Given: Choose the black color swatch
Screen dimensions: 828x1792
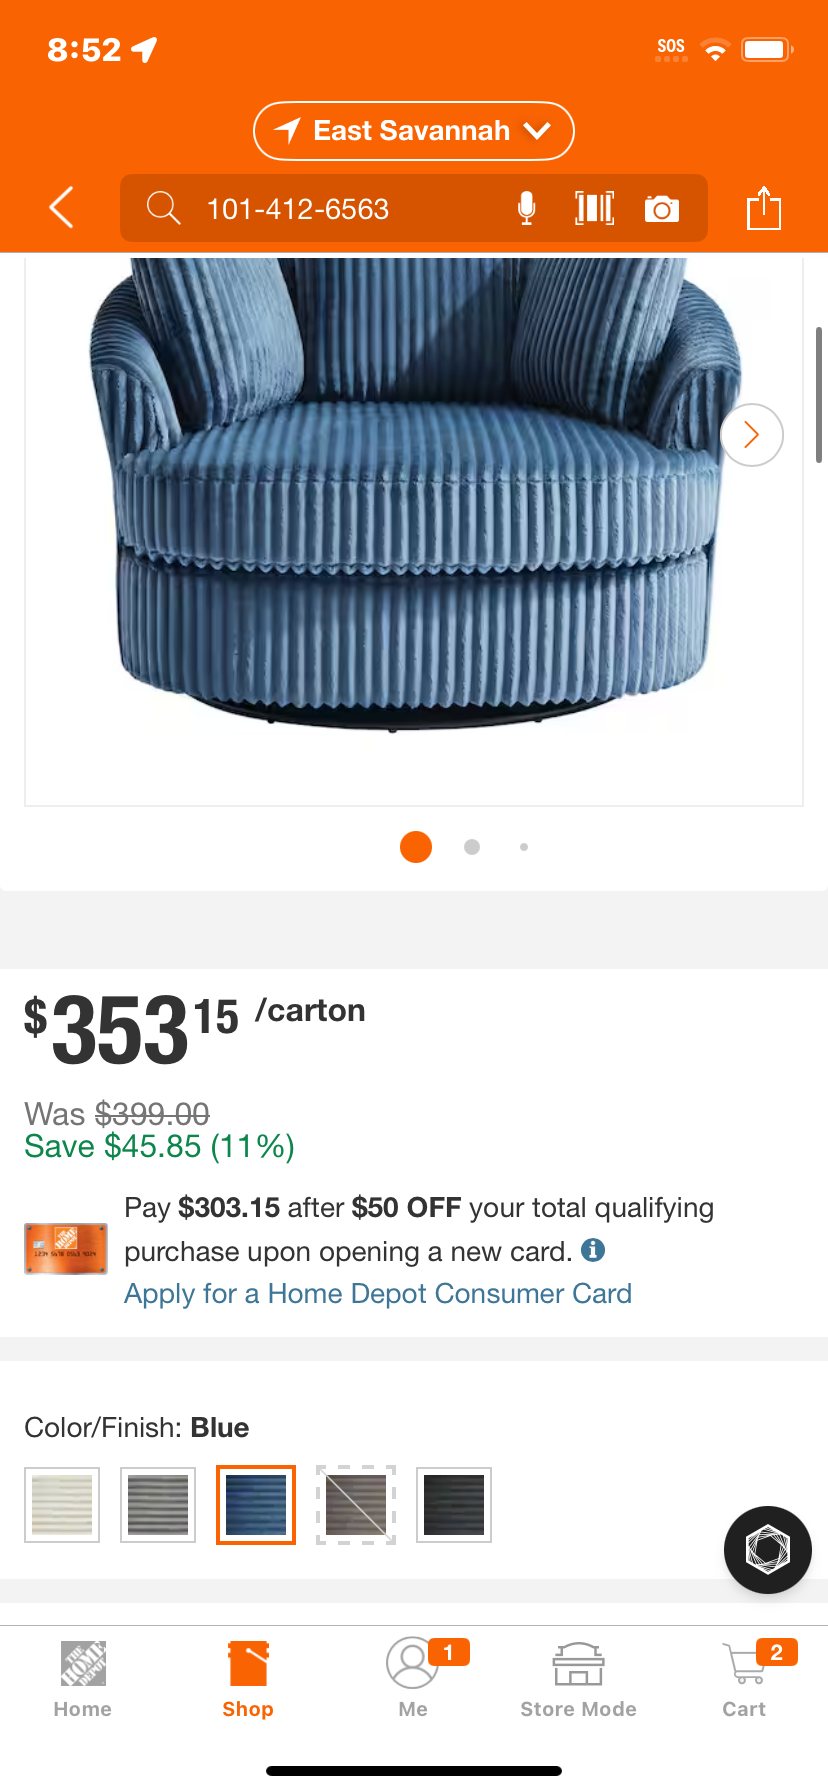Looking at the screenshot, I should (454, 1505).
